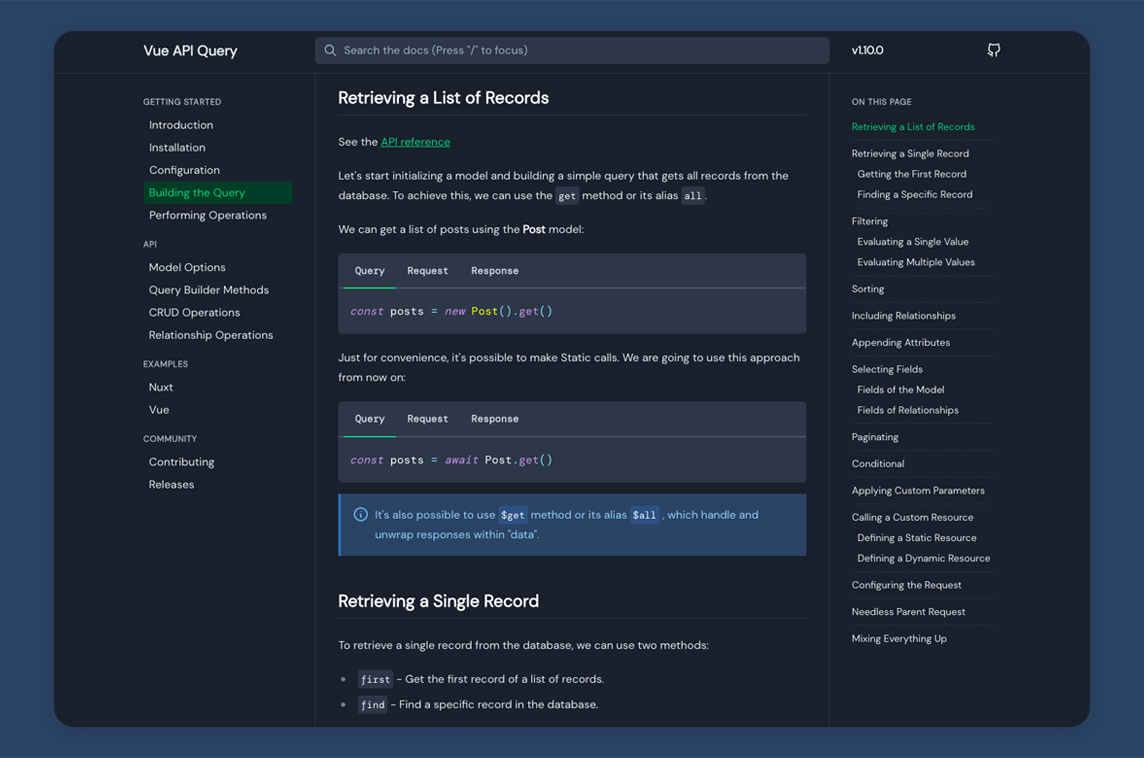The image size is (1144, 758).
Task: Open Performing Operations page
Action: 208,215
